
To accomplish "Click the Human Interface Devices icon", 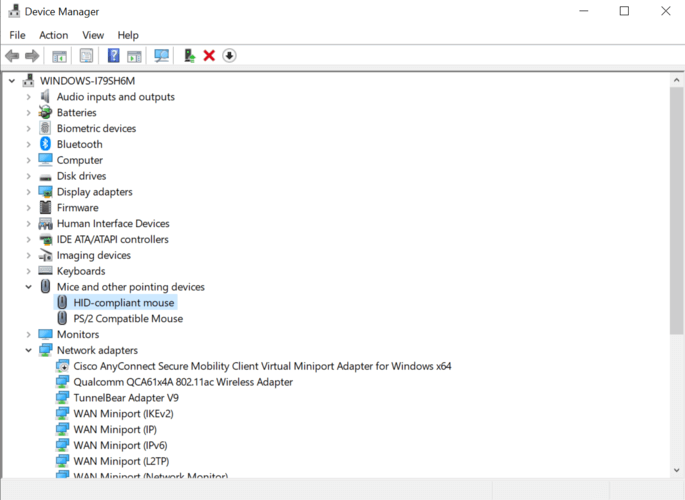I will (x=45, y=224).
